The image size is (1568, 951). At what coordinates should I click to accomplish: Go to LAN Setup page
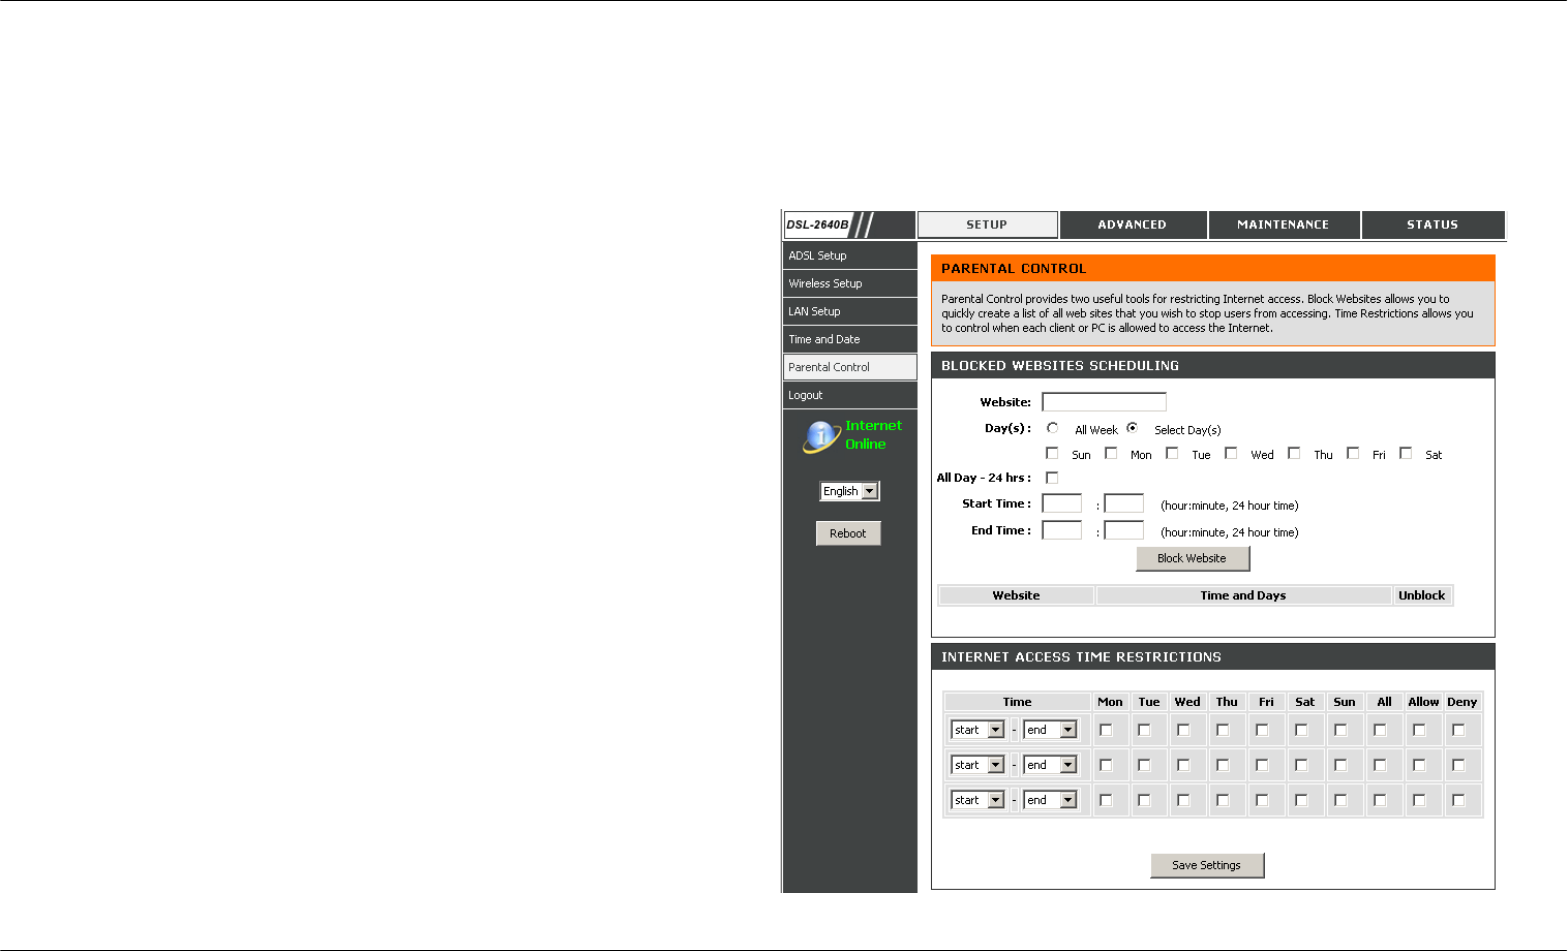850,311
